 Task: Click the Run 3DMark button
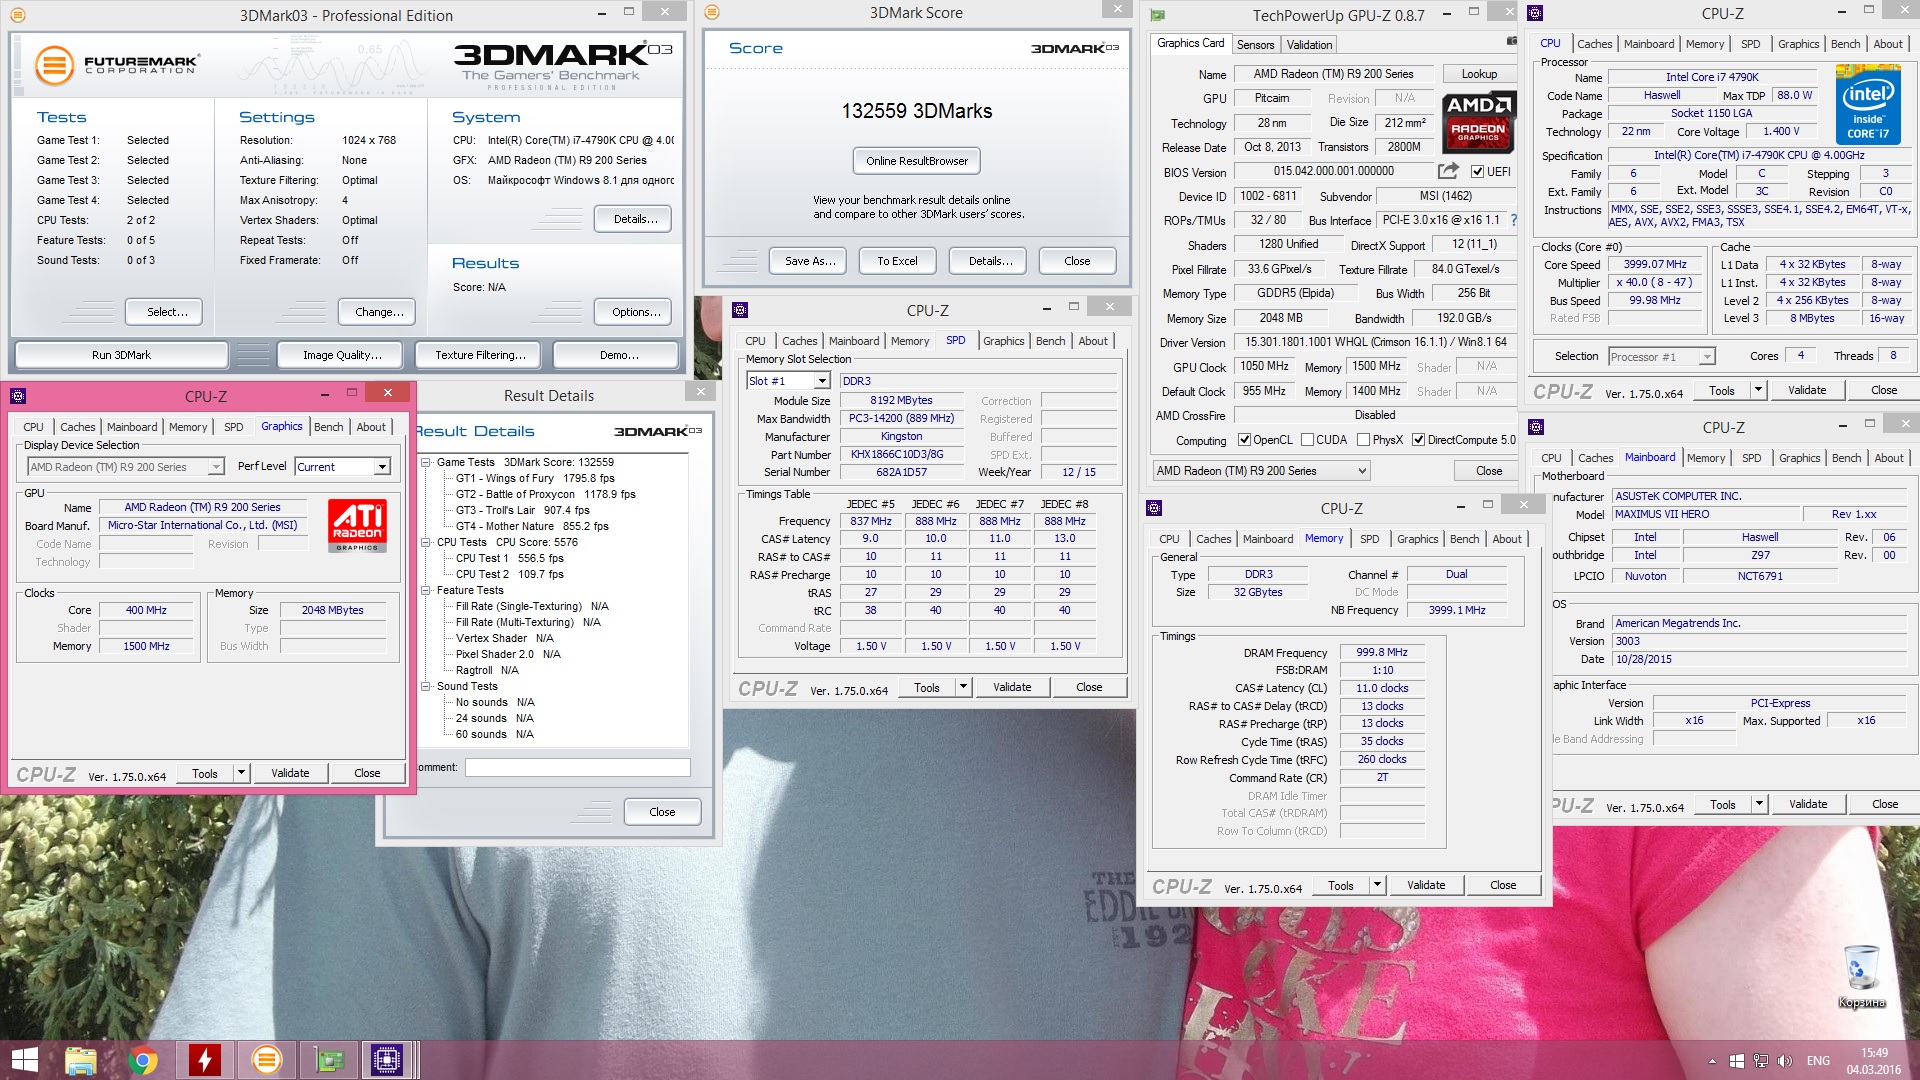[x=121, y=355]
